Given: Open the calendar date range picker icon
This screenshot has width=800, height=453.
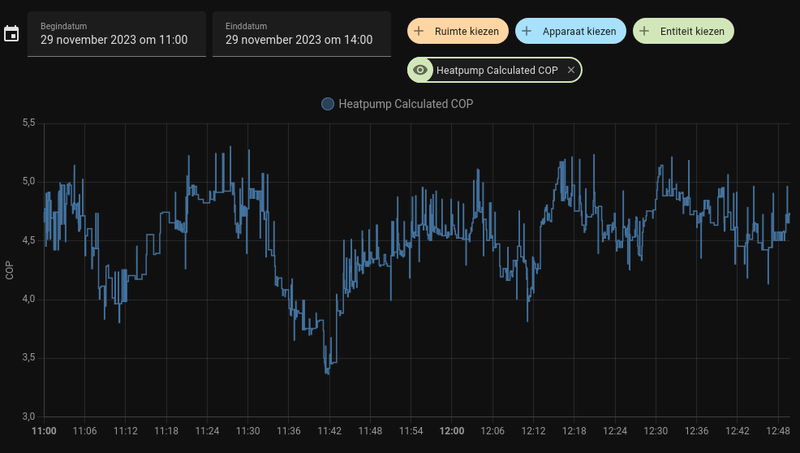Looking at the screenshot, I should (x=11, y=34).
